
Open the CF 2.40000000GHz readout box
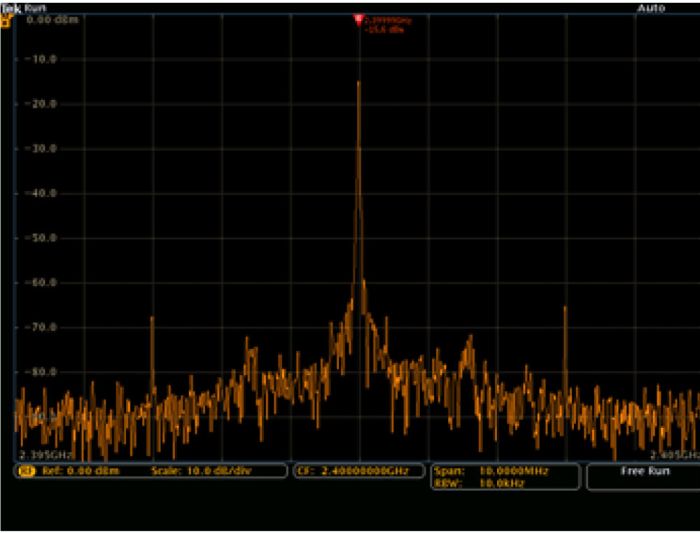pyautogui.click(x=359, y=471)
